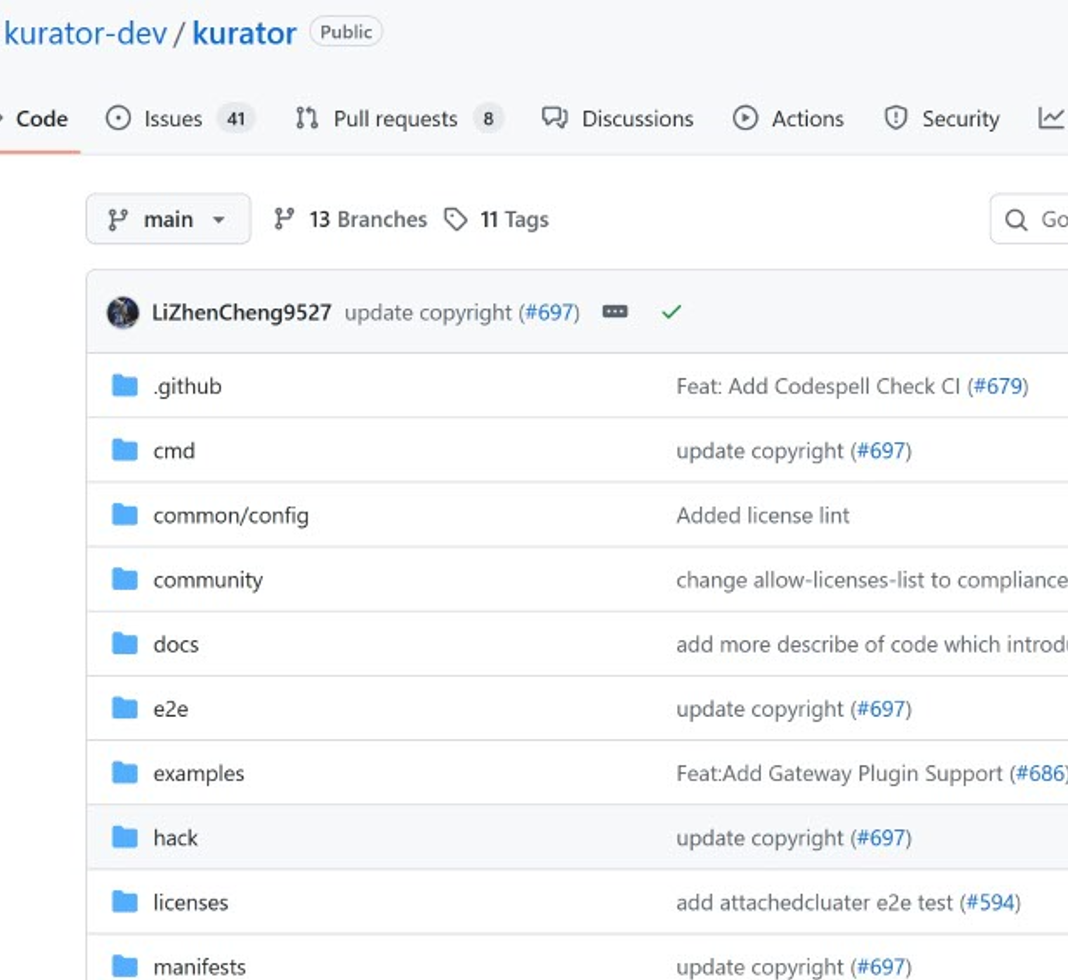Click the branch icon in main button

pyautogui.click(x=118, y=219)
